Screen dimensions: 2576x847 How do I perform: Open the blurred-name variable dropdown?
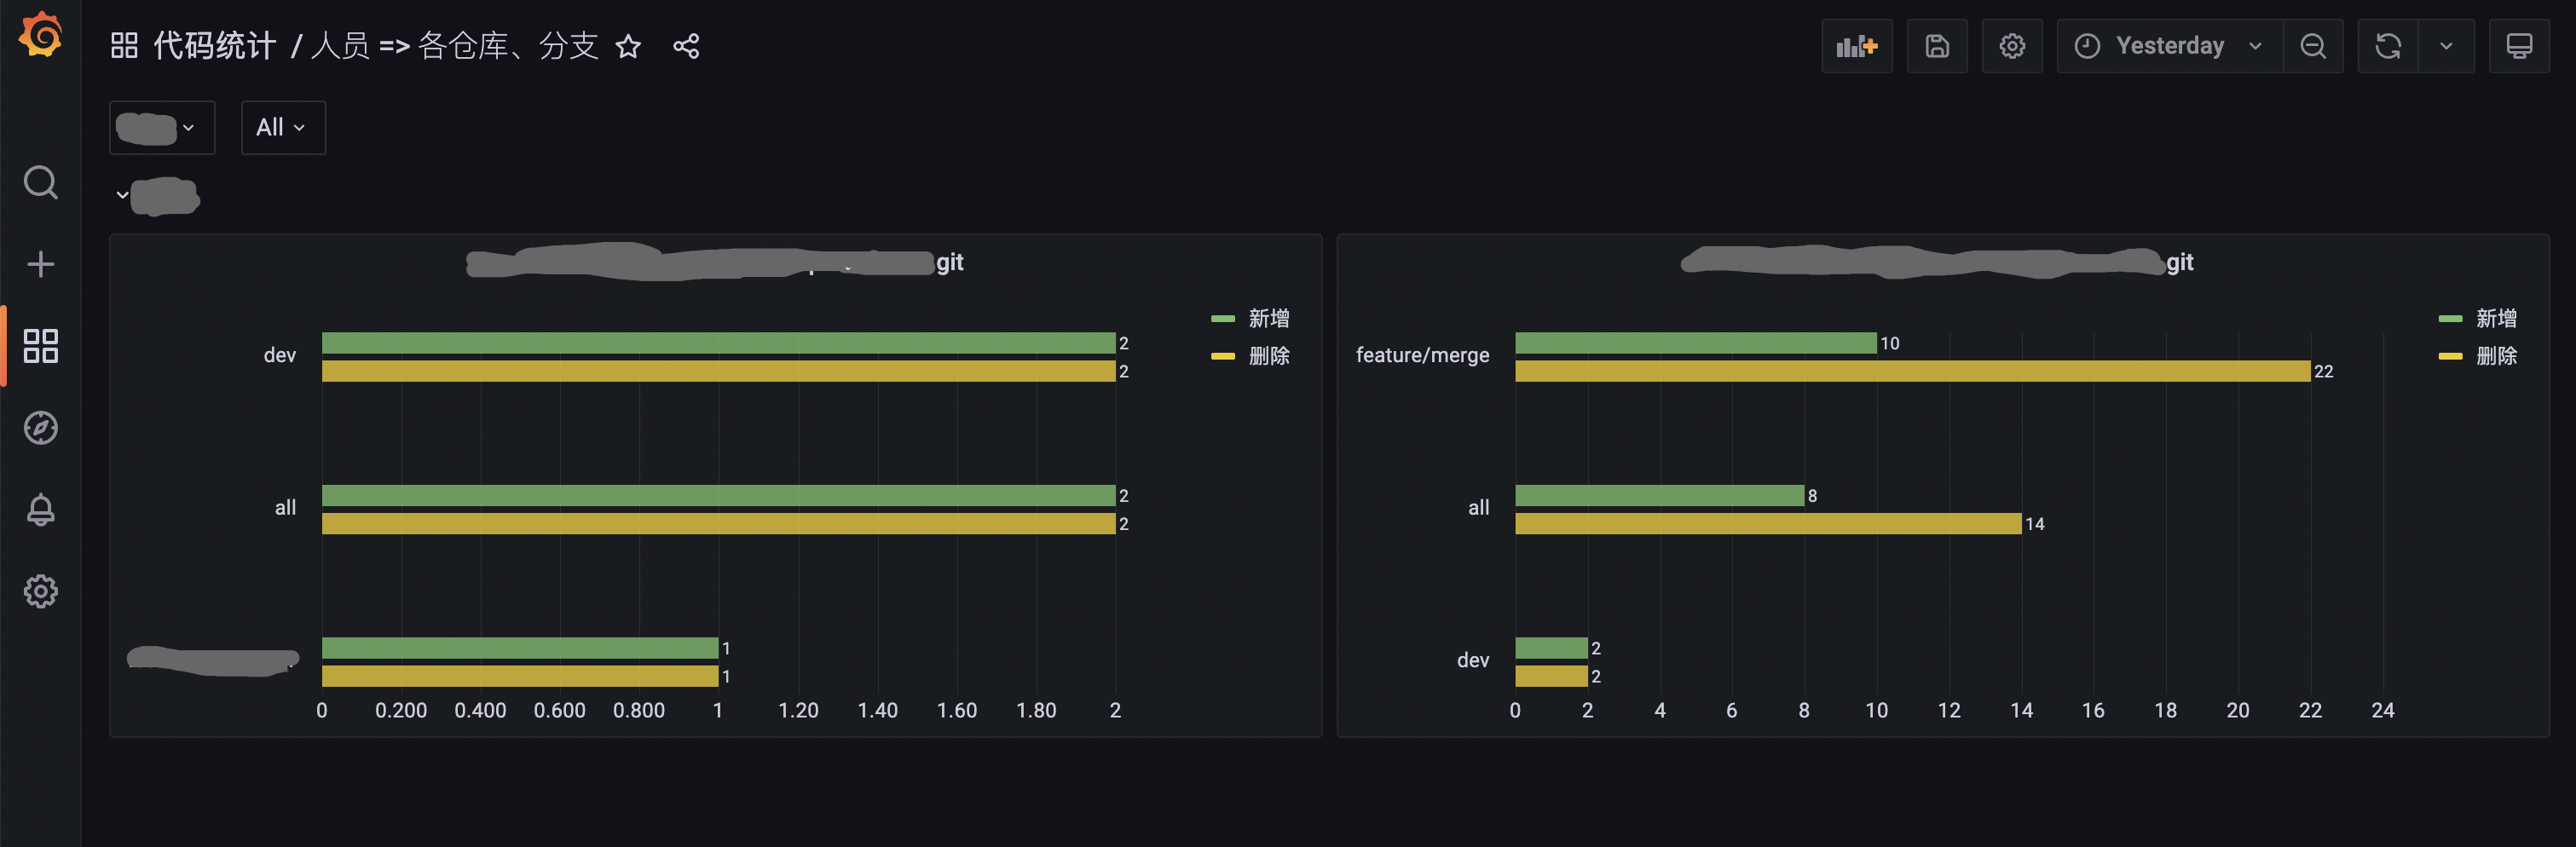pyautogui.click(x=162, y=128)
